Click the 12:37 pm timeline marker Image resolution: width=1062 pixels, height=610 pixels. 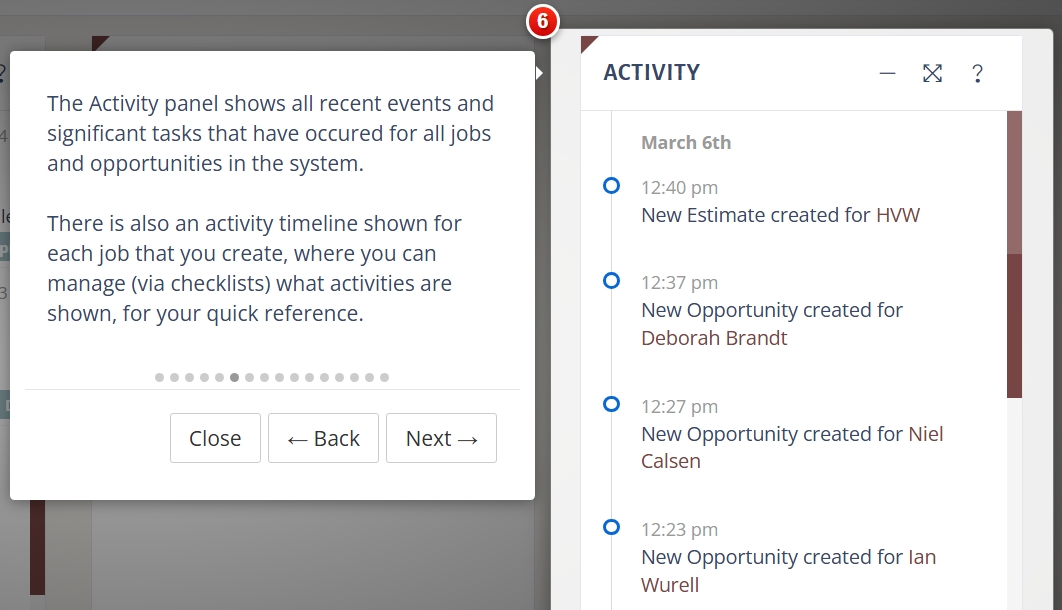point(612,281)
